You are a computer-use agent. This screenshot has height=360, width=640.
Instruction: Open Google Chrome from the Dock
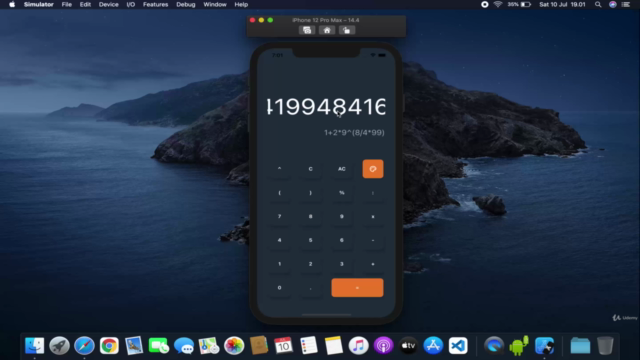tap(109, 346)
